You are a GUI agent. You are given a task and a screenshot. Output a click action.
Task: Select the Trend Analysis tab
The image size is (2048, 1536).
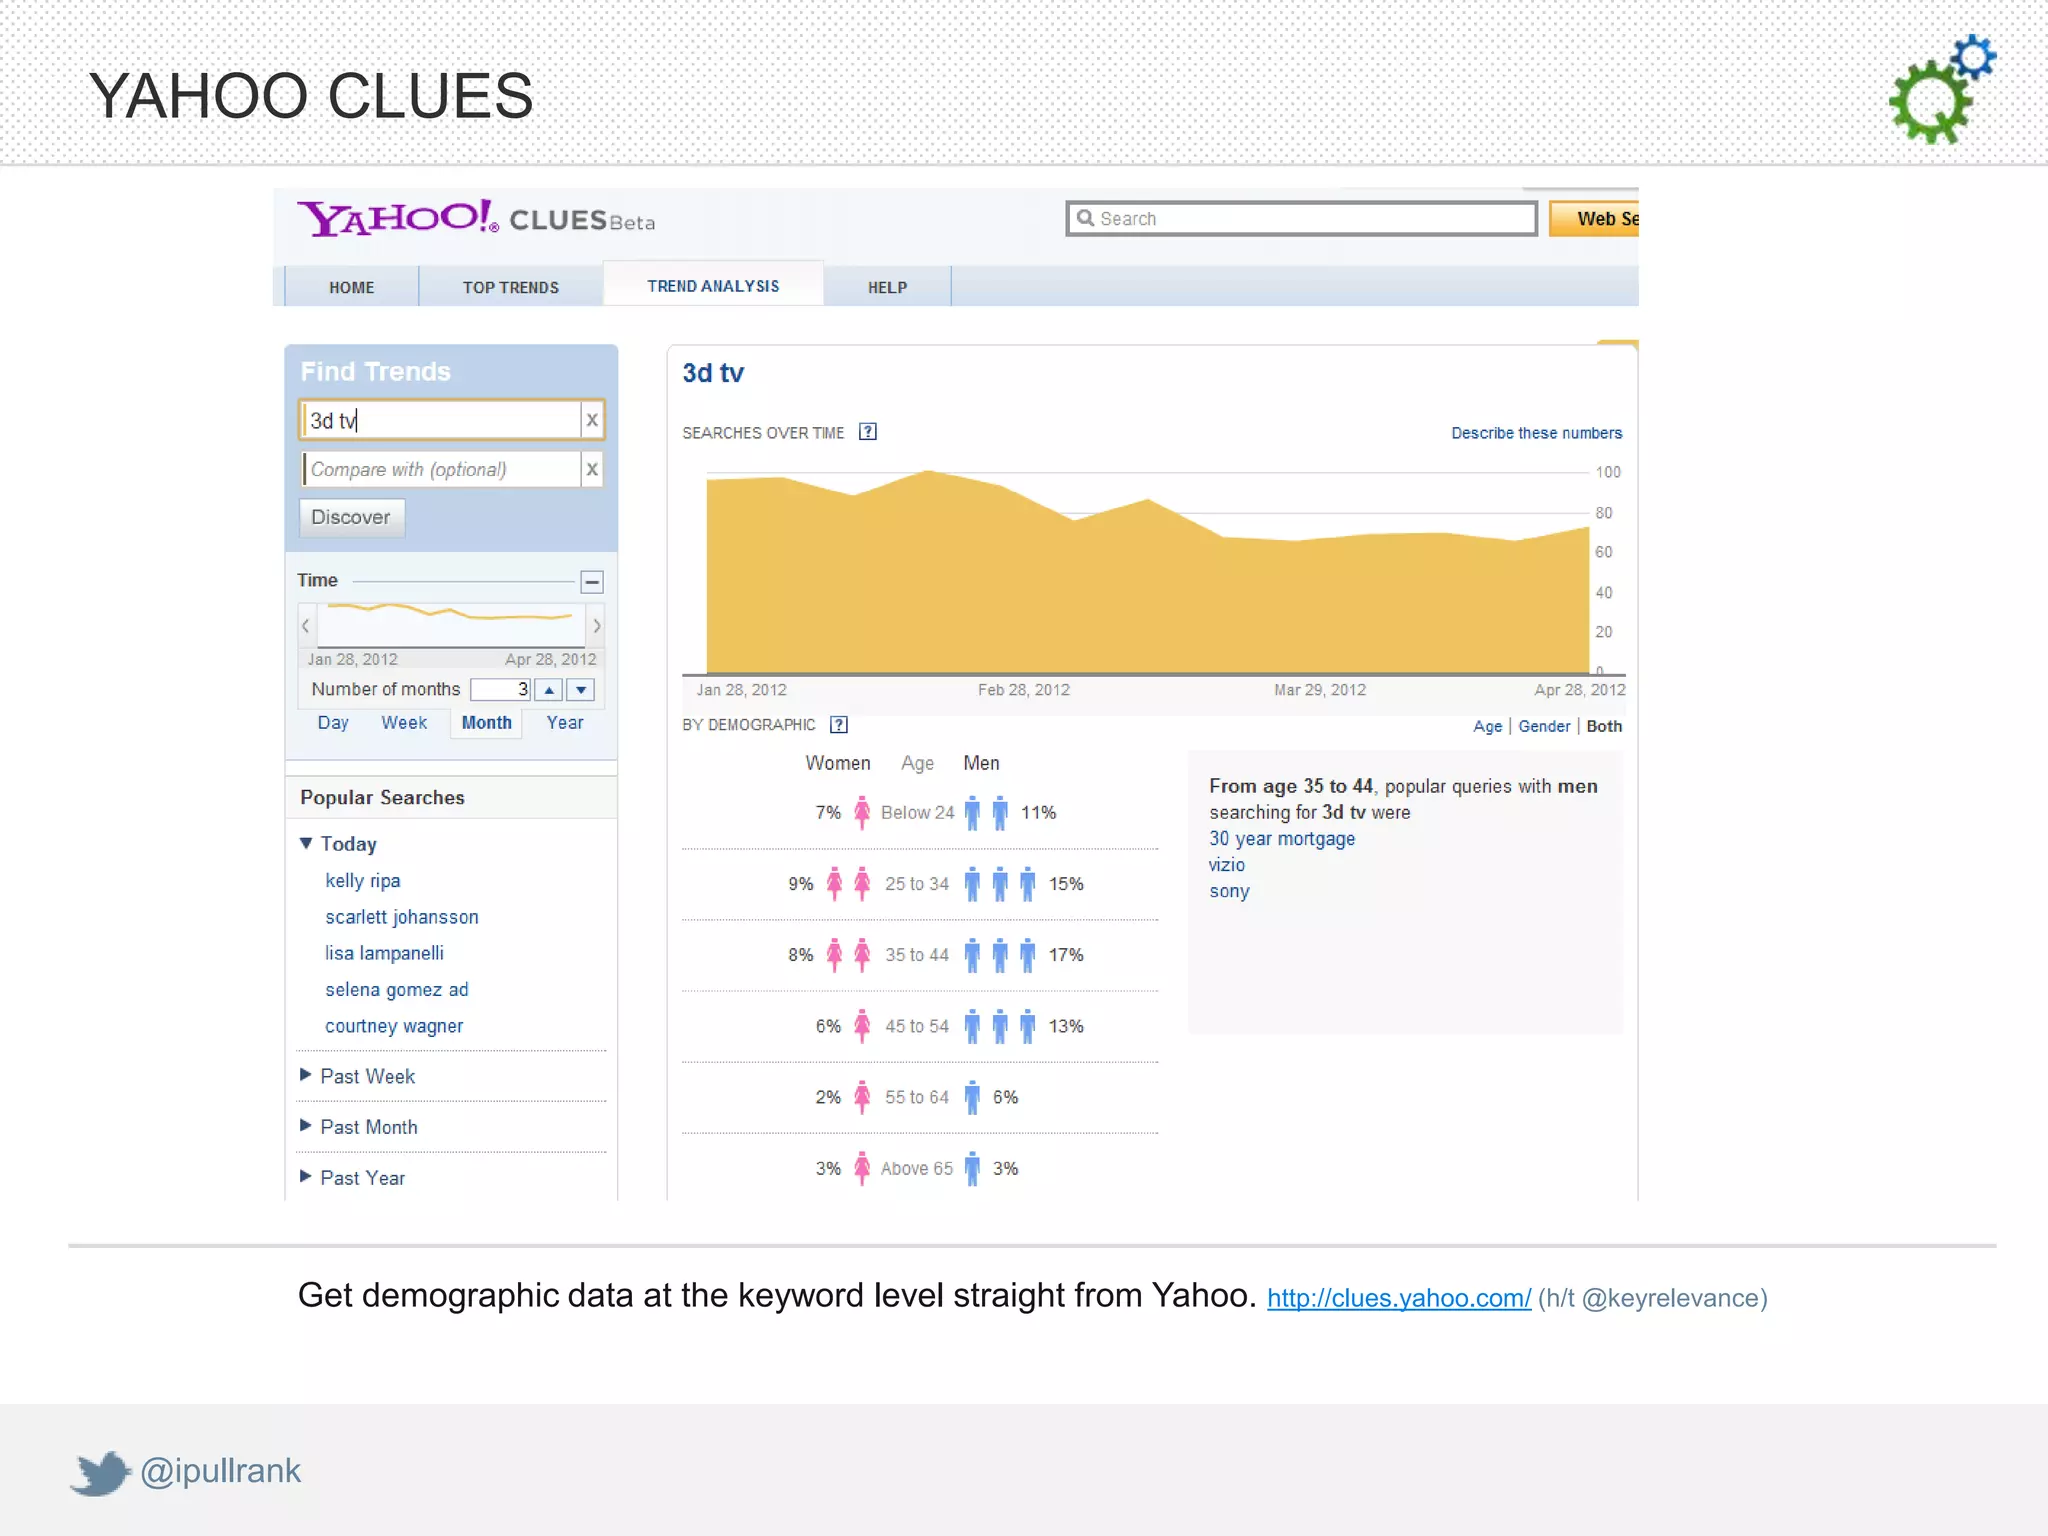[713, 285]
